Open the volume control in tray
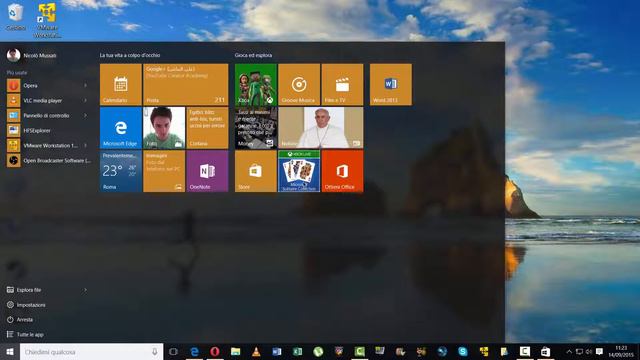Image resolution: width=640 pixels, height=360 pixels. coord(589,351)
